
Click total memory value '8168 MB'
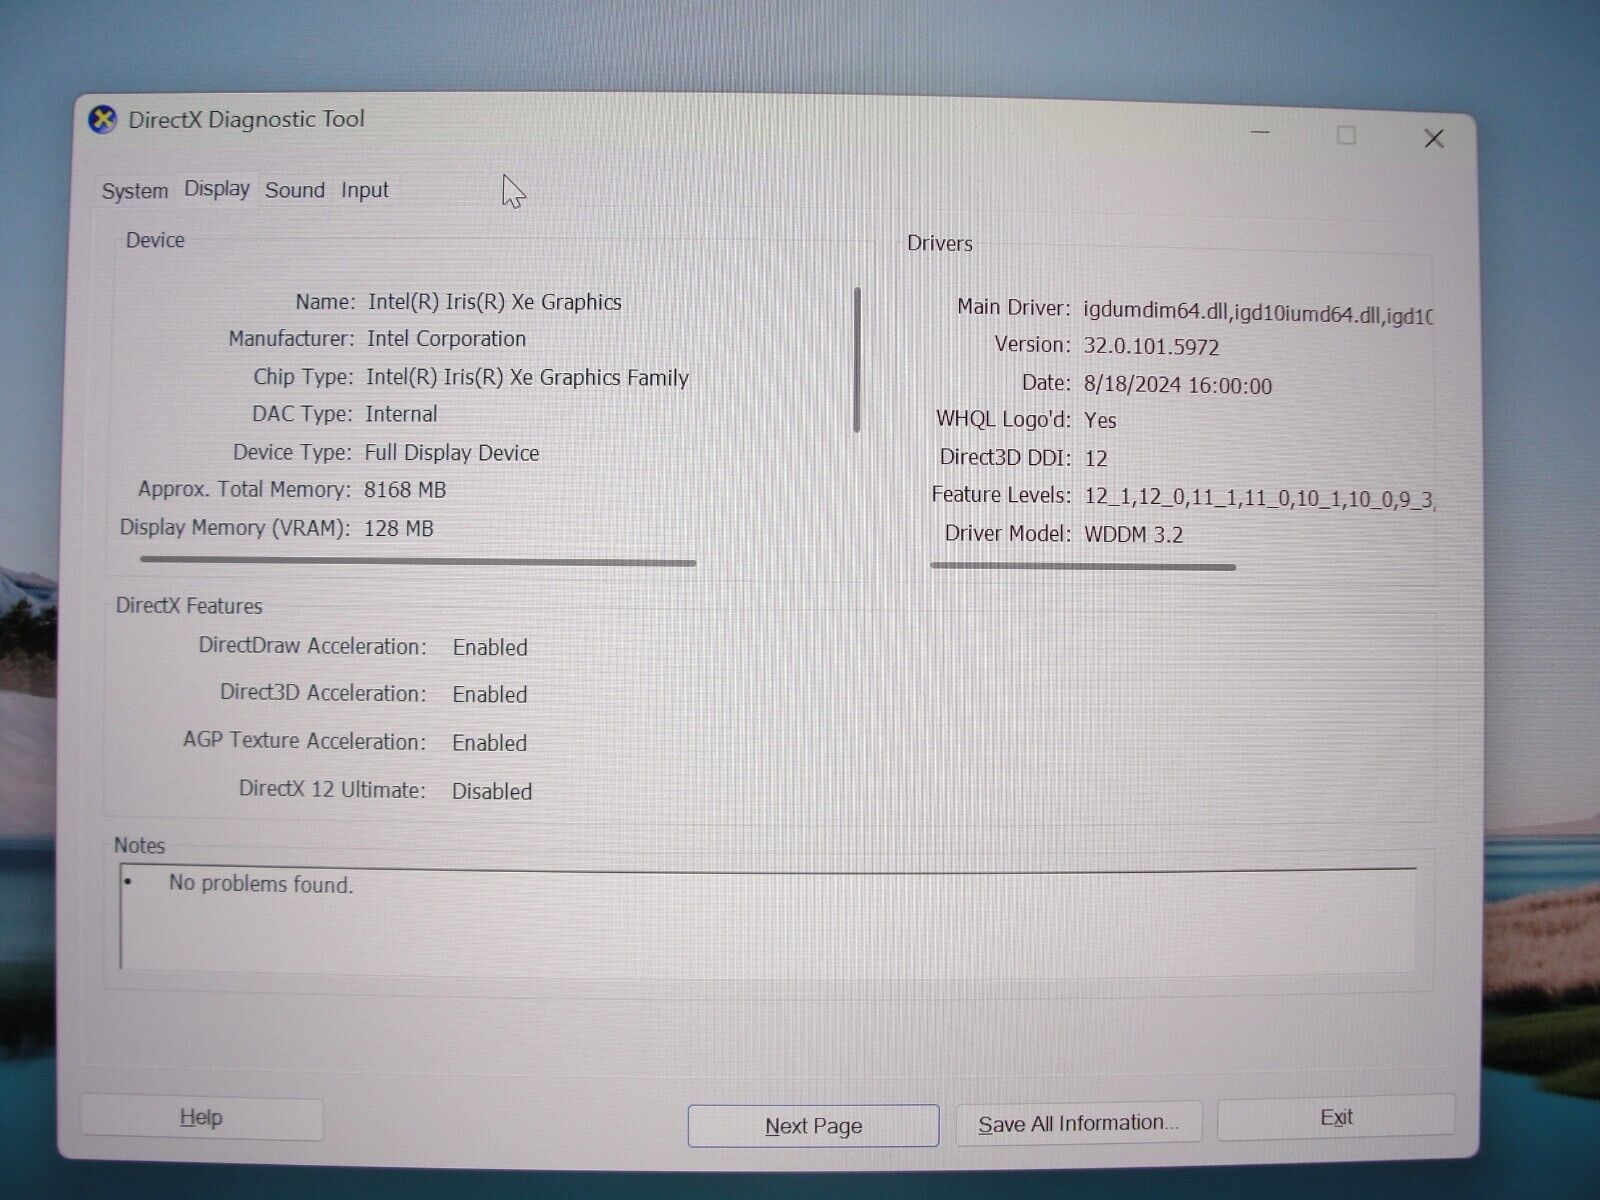[x=405, y=490]
